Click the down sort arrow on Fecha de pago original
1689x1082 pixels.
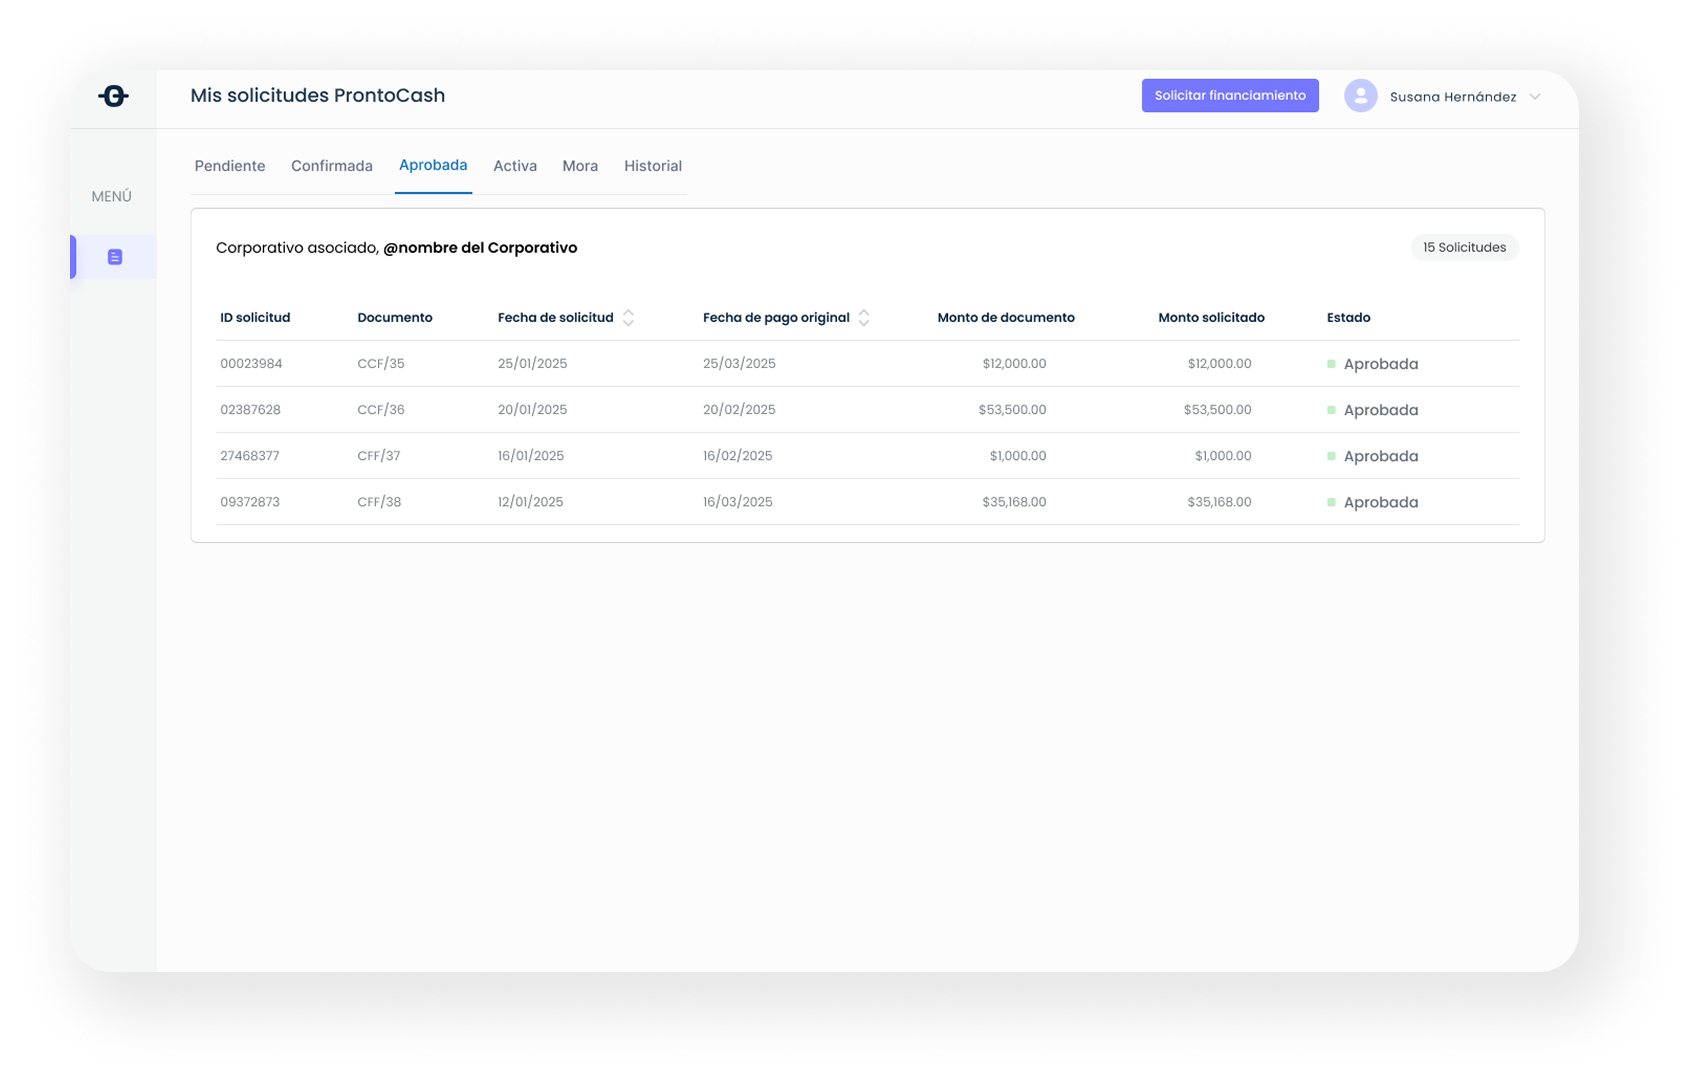tap(863, 322)
